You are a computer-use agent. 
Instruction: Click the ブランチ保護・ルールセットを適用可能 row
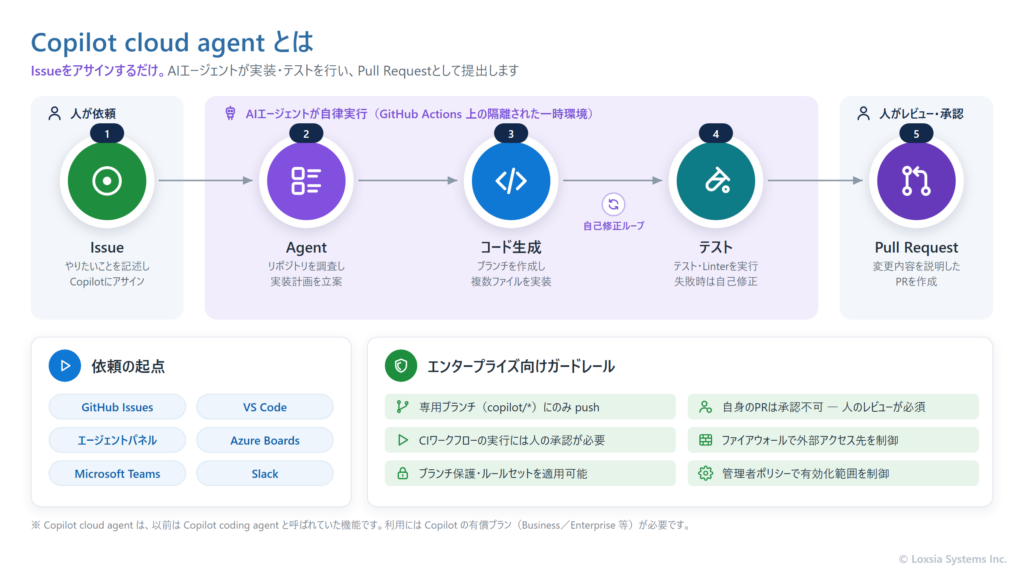click(530, 473)
